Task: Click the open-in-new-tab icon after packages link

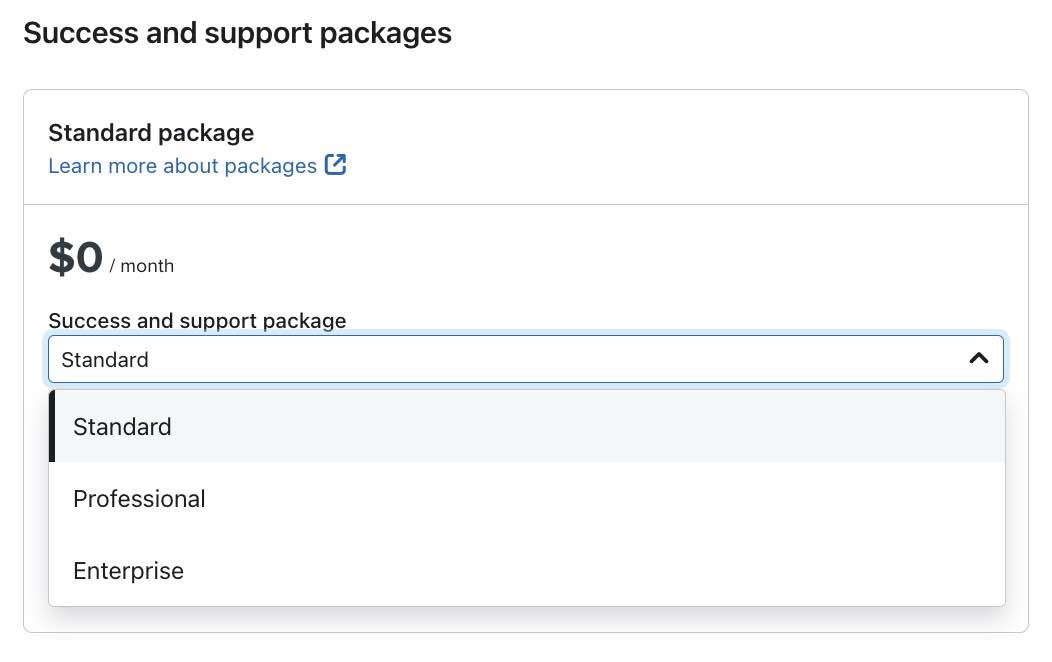Action: tap(336, 165)
